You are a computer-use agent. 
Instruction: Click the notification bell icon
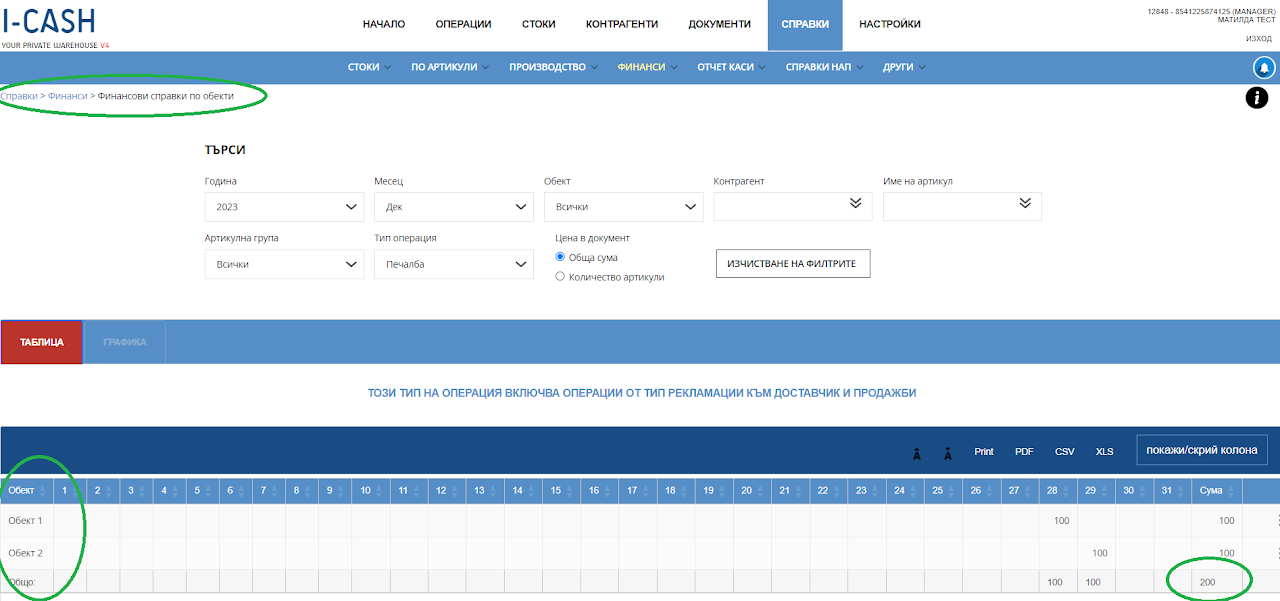(1264, 68)
